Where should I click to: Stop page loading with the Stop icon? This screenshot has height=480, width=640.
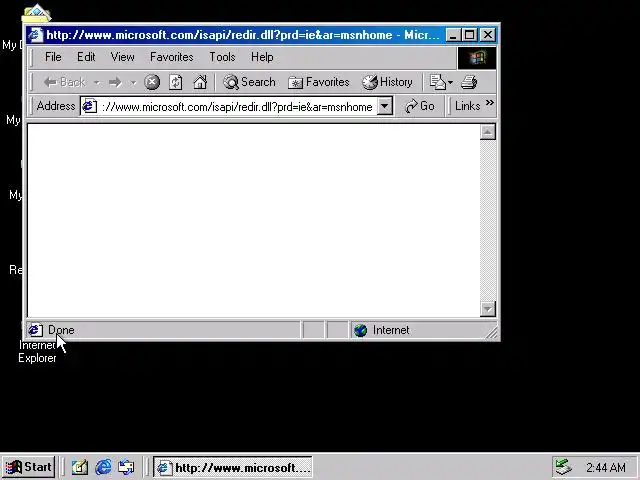click(x=152, y=82)
